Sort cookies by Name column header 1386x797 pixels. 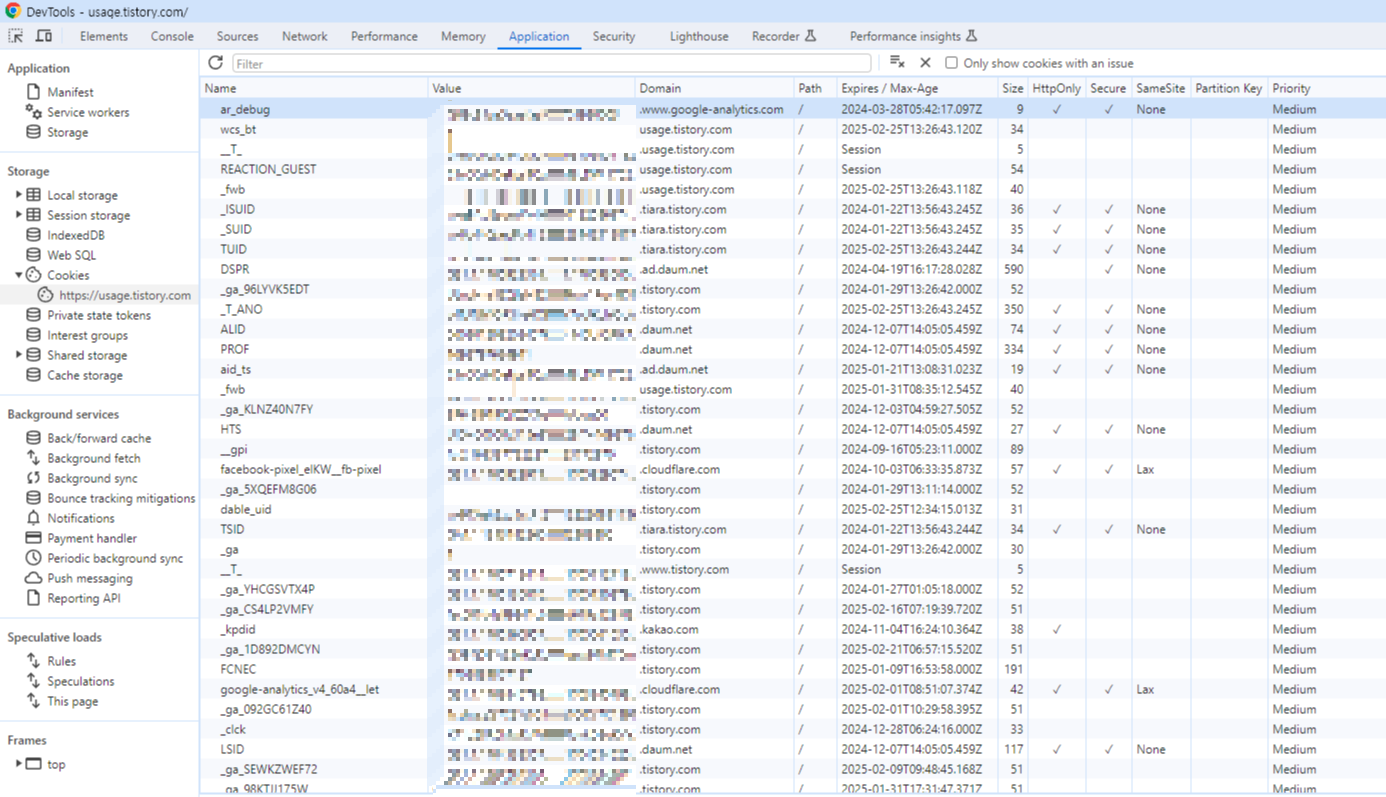pos(314,88)
